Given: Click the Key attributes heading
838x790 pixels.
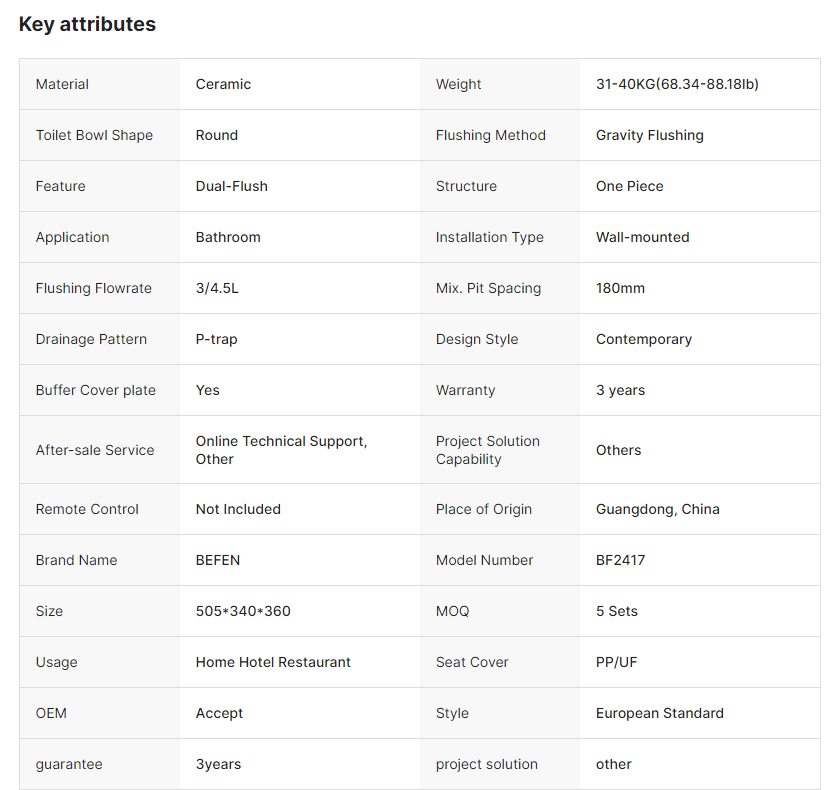Looking at the screenshot, I should coord(87,24).
